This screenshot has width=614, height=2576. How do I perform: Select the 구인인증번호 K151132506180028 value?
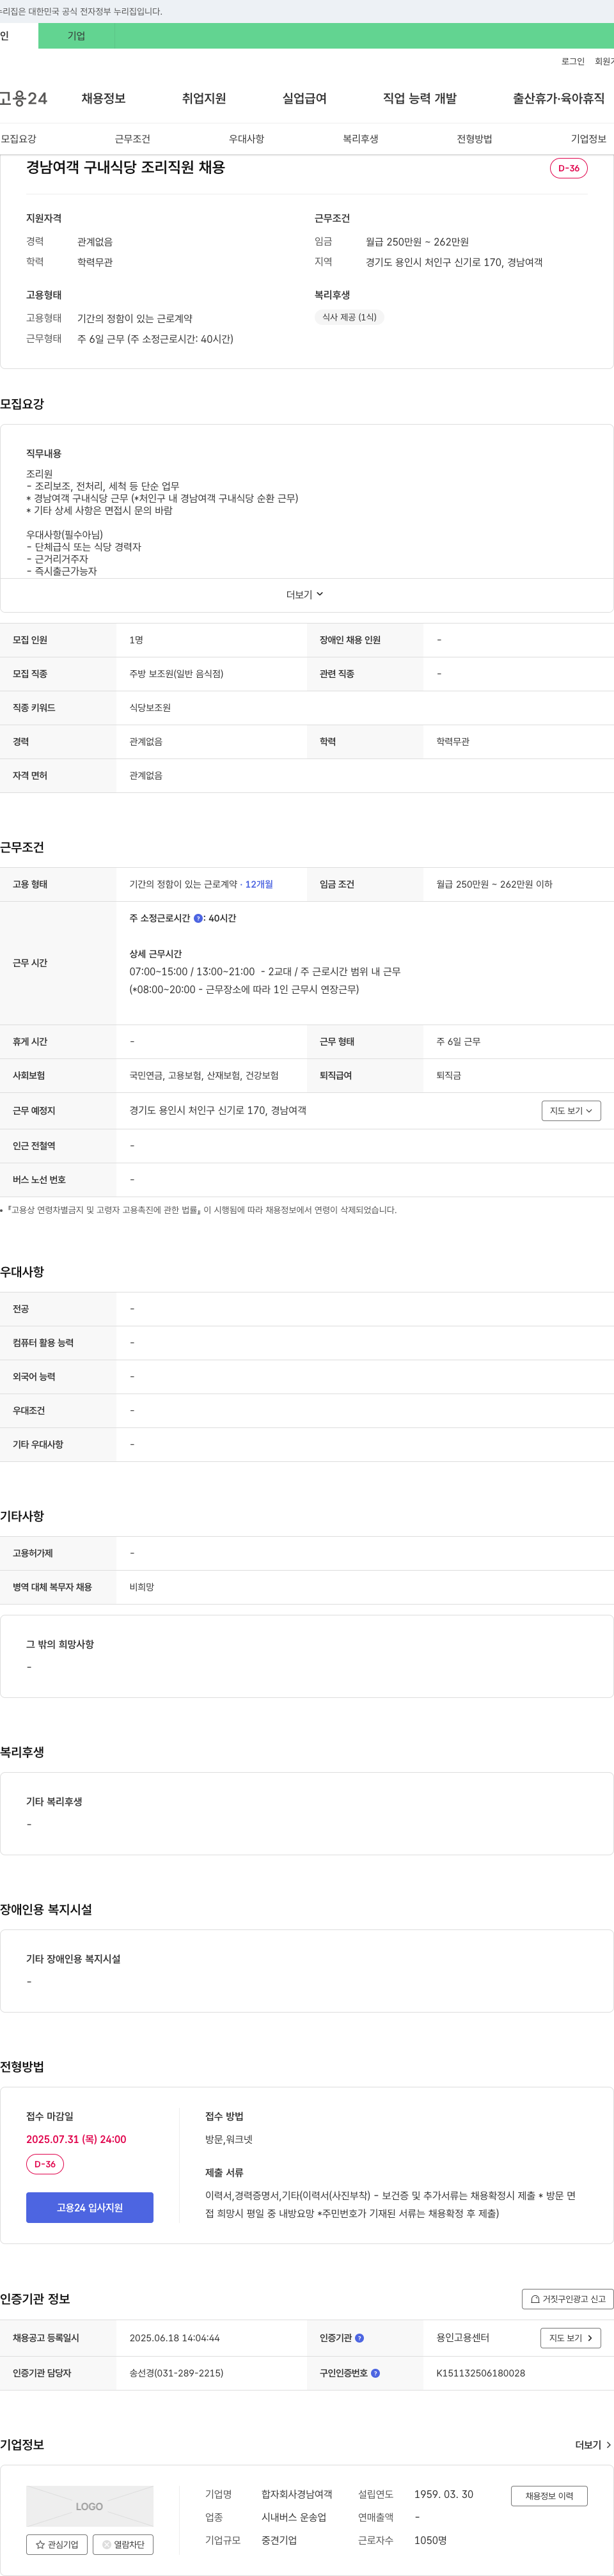click(480, 2373)
